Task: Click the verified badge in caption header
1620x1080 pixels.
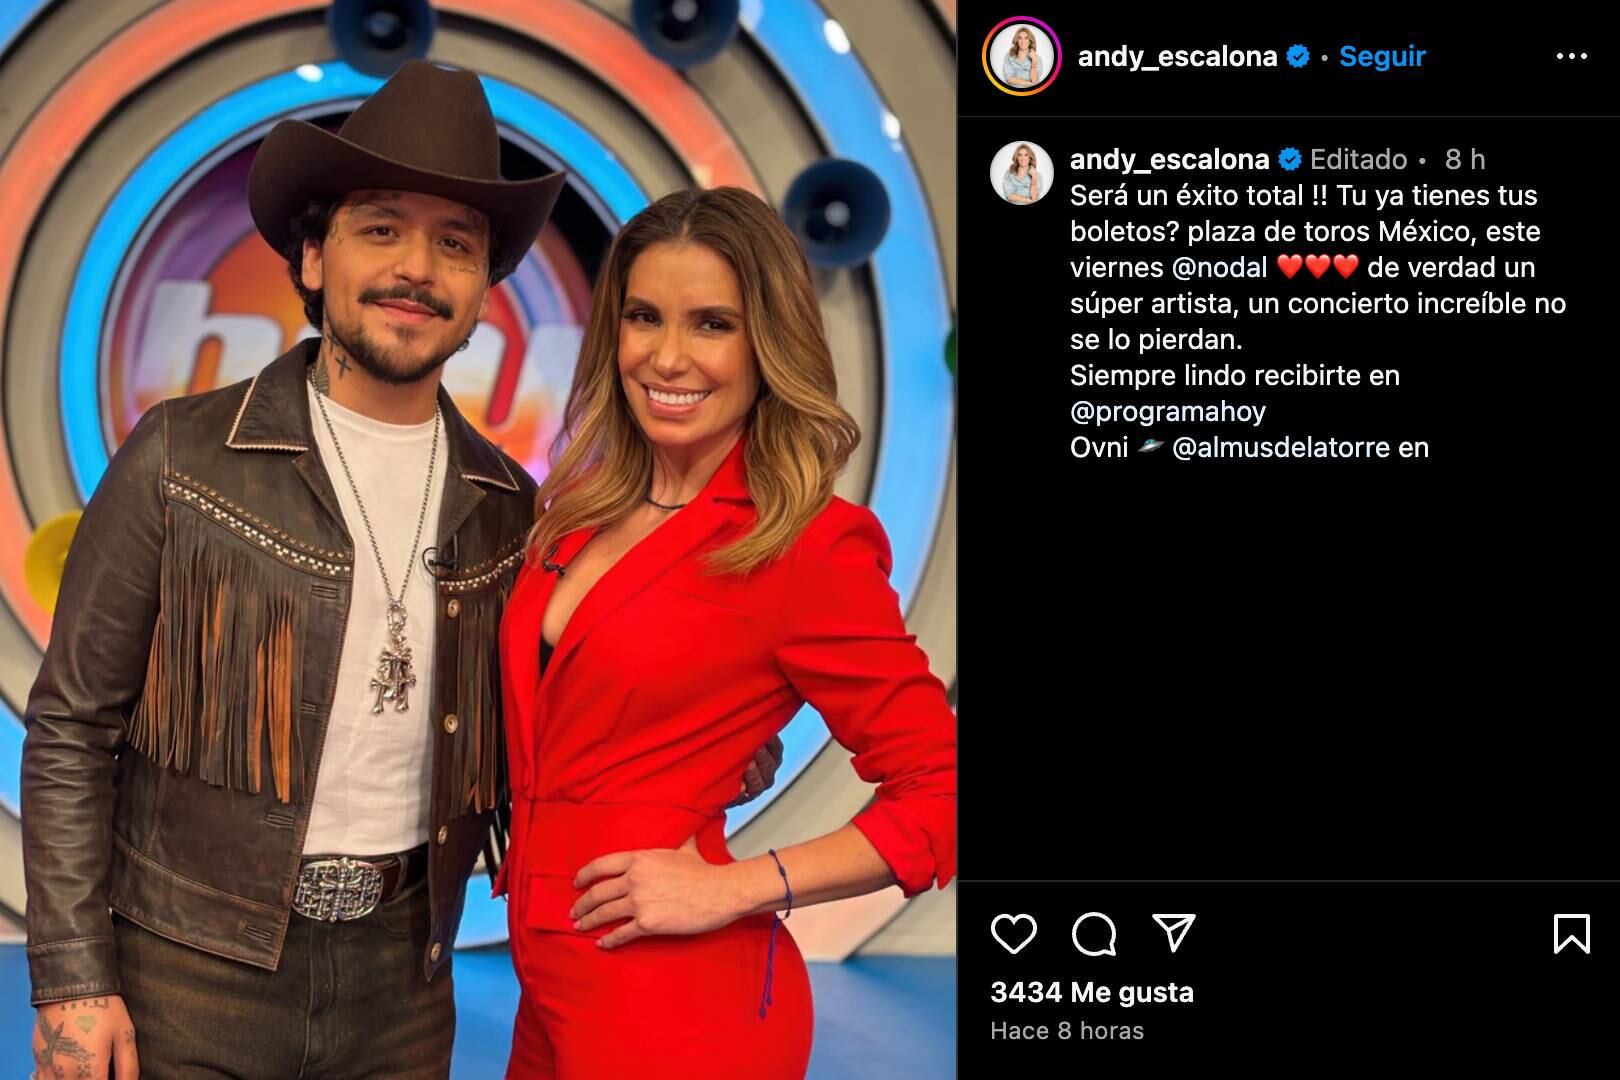Action: (x=1290, y=159)
